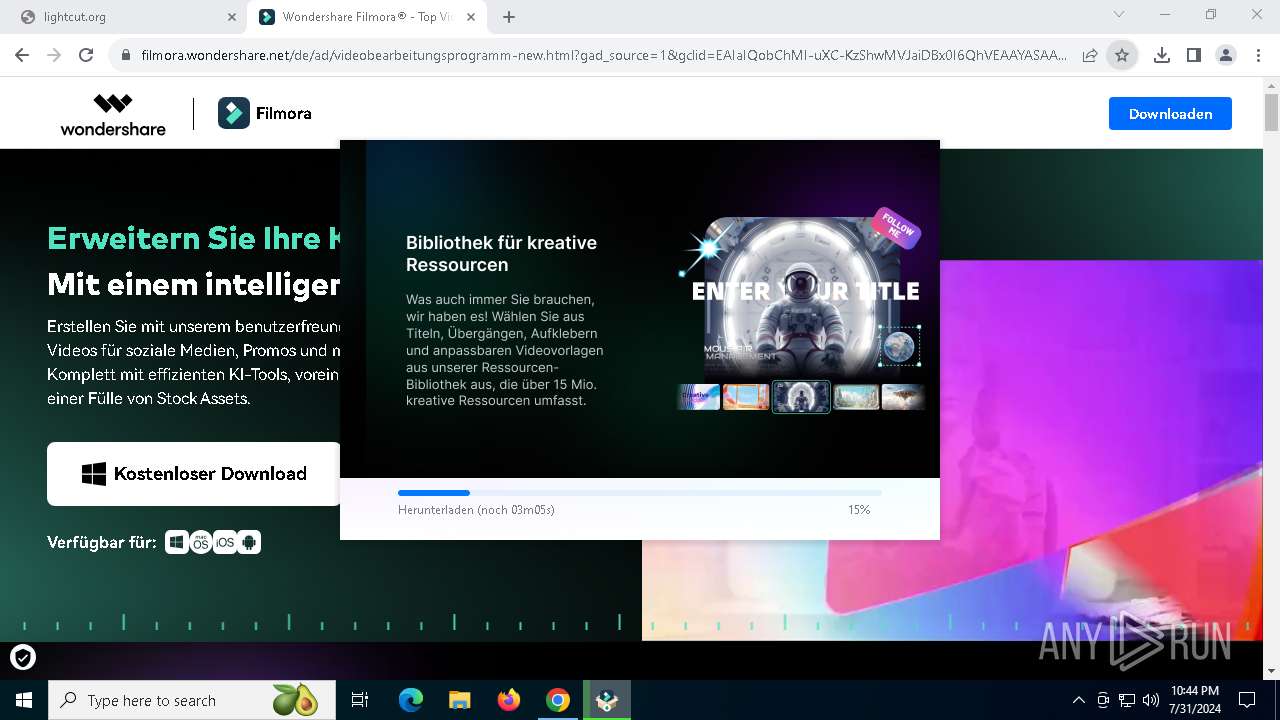Switch to Filmora installer in taskbar
This screenshot has height=720, width=1280.
pos(607,700)
